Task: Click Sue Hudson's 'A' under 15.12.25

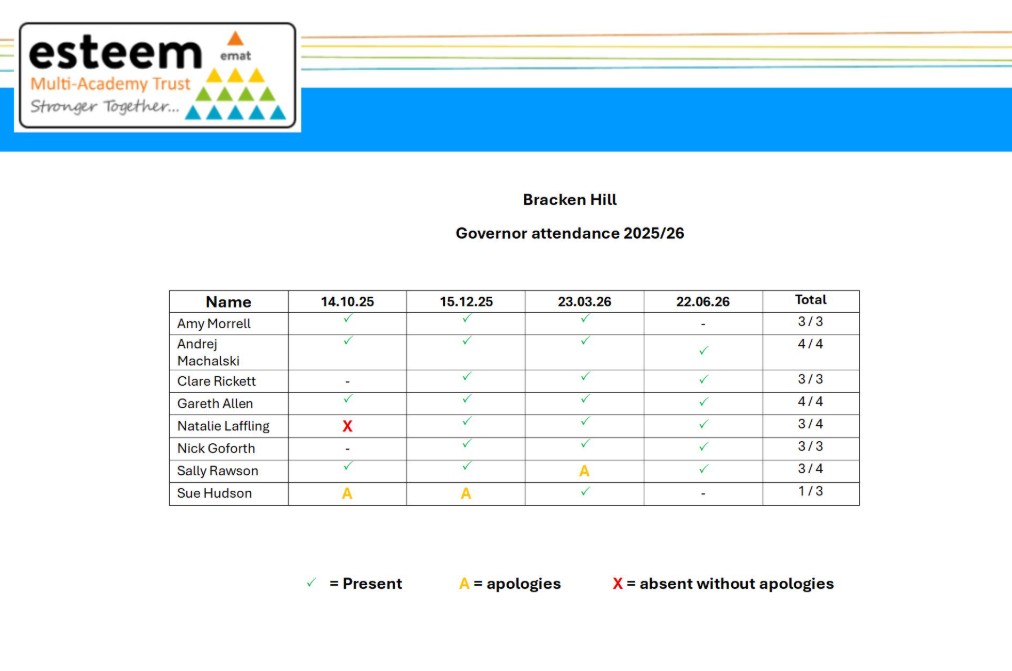Action: point(466,494)
